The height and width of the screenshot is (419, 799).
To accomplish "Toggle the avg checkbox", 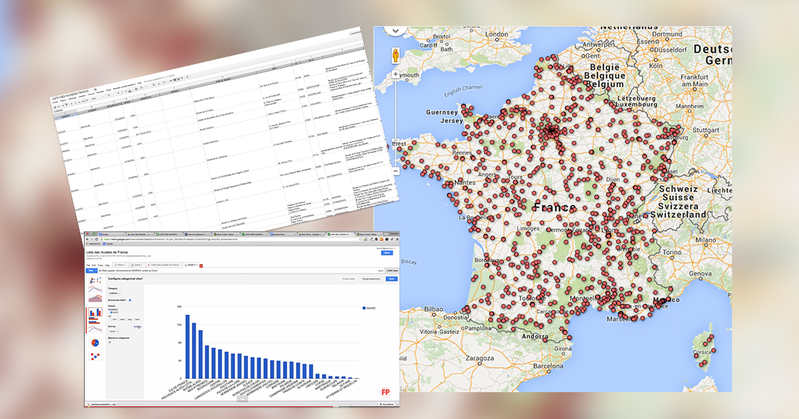I will pyautogui.click(x=126, y=319).
